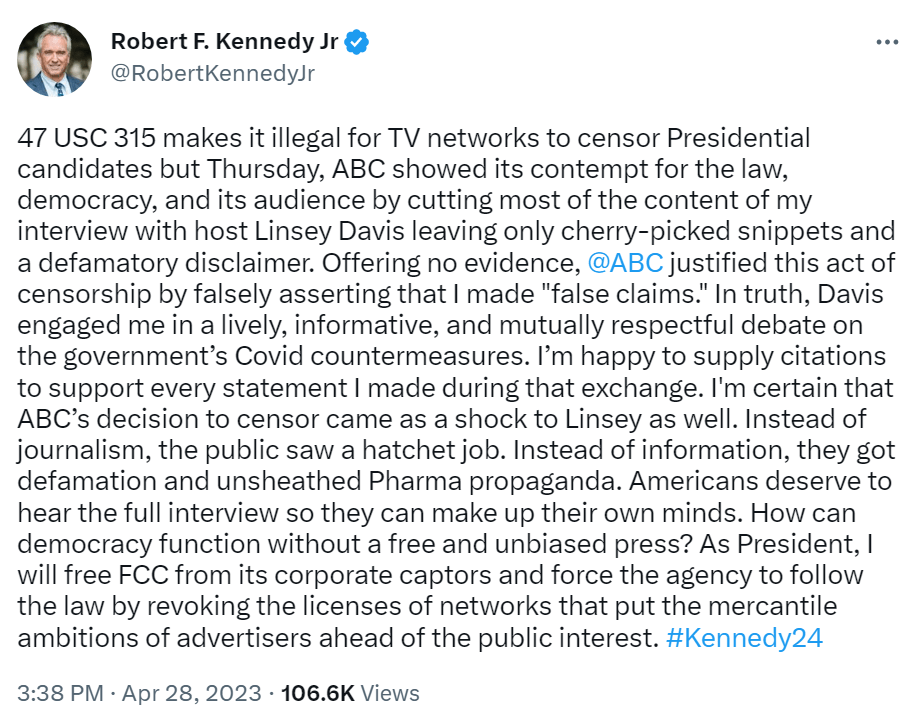The height and width of the screenshot is (726, 920).
Task: Click the display name Robert F. Kennedy Jr
Action: [x=226, y=43]
